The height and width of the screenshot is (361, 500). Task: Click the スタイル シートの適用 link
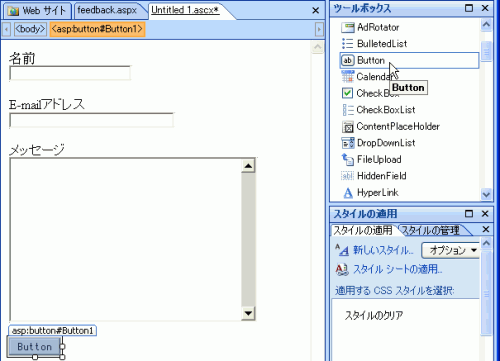(x=398, y=269)
